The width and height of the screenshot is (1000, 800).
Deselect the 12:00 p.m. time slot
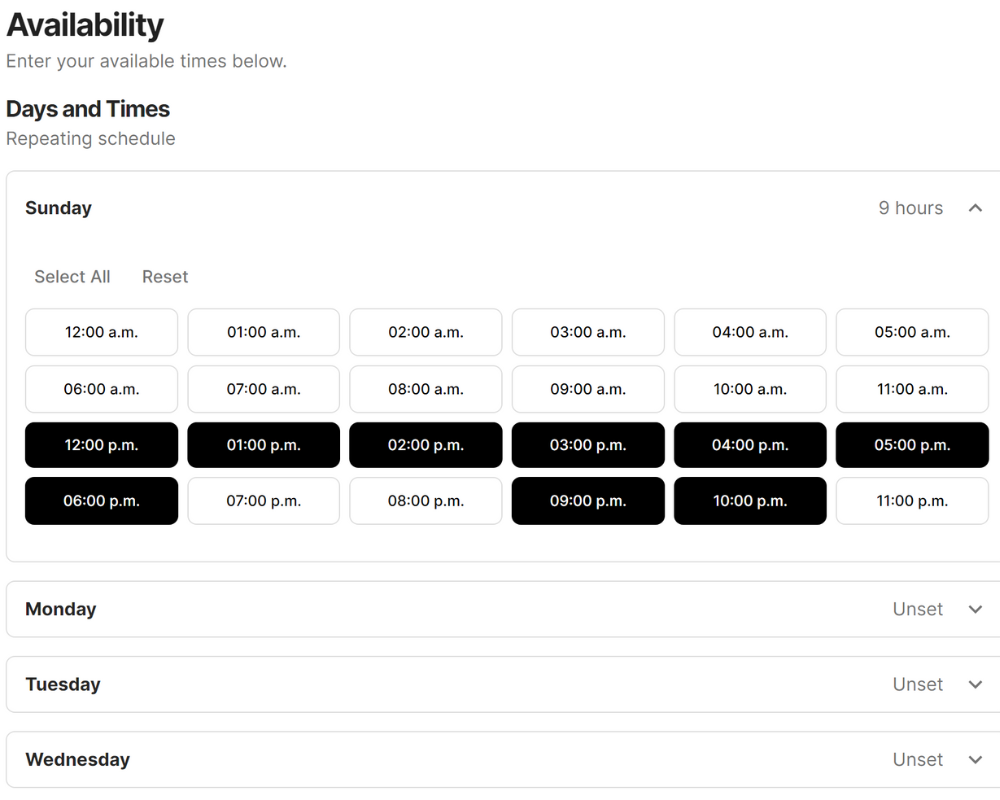101,445
